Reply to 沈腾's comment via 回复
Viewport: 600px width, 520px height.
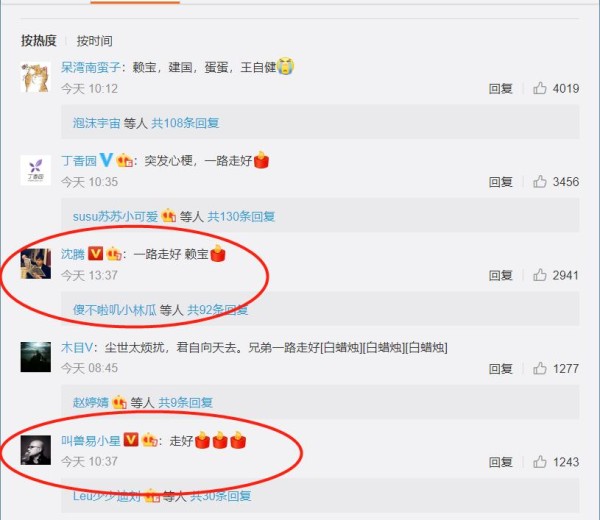[x=501, y=275]
